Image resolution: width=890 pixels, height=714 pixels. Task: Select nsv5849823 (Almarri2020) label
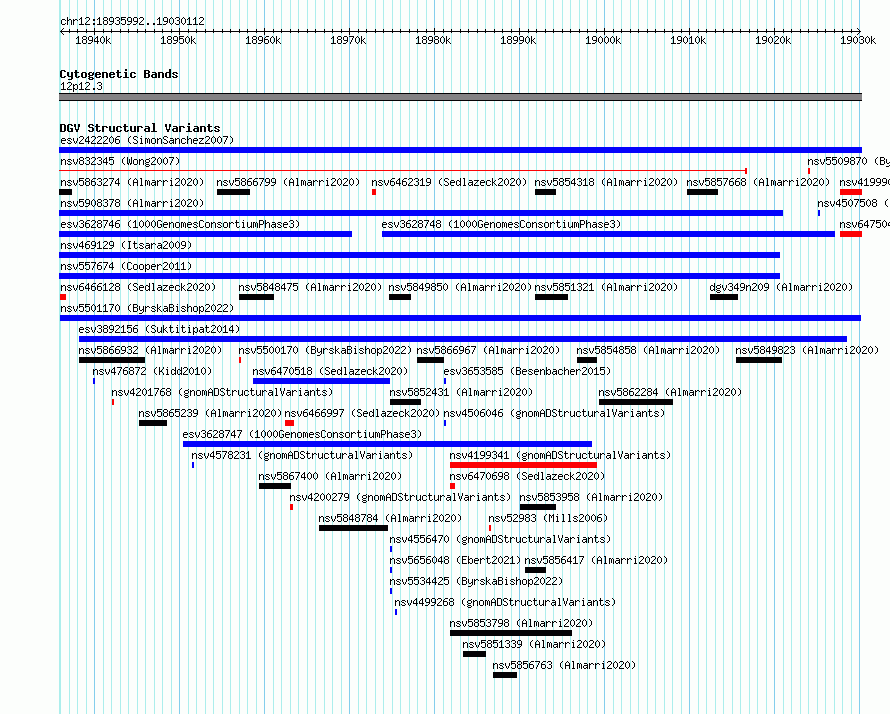(807, 350)
